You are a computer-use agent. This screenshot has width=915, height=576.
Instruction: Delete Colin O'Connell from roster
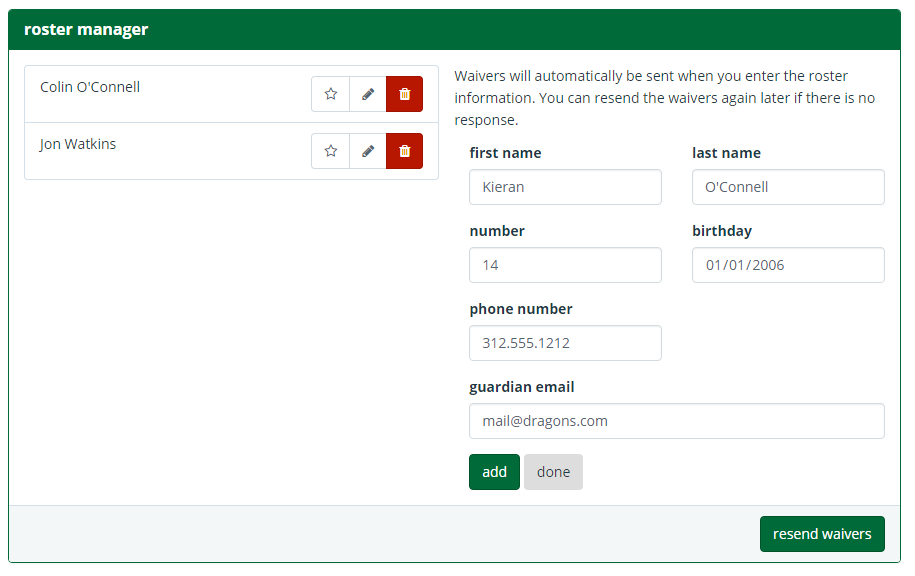click(404, 94)
